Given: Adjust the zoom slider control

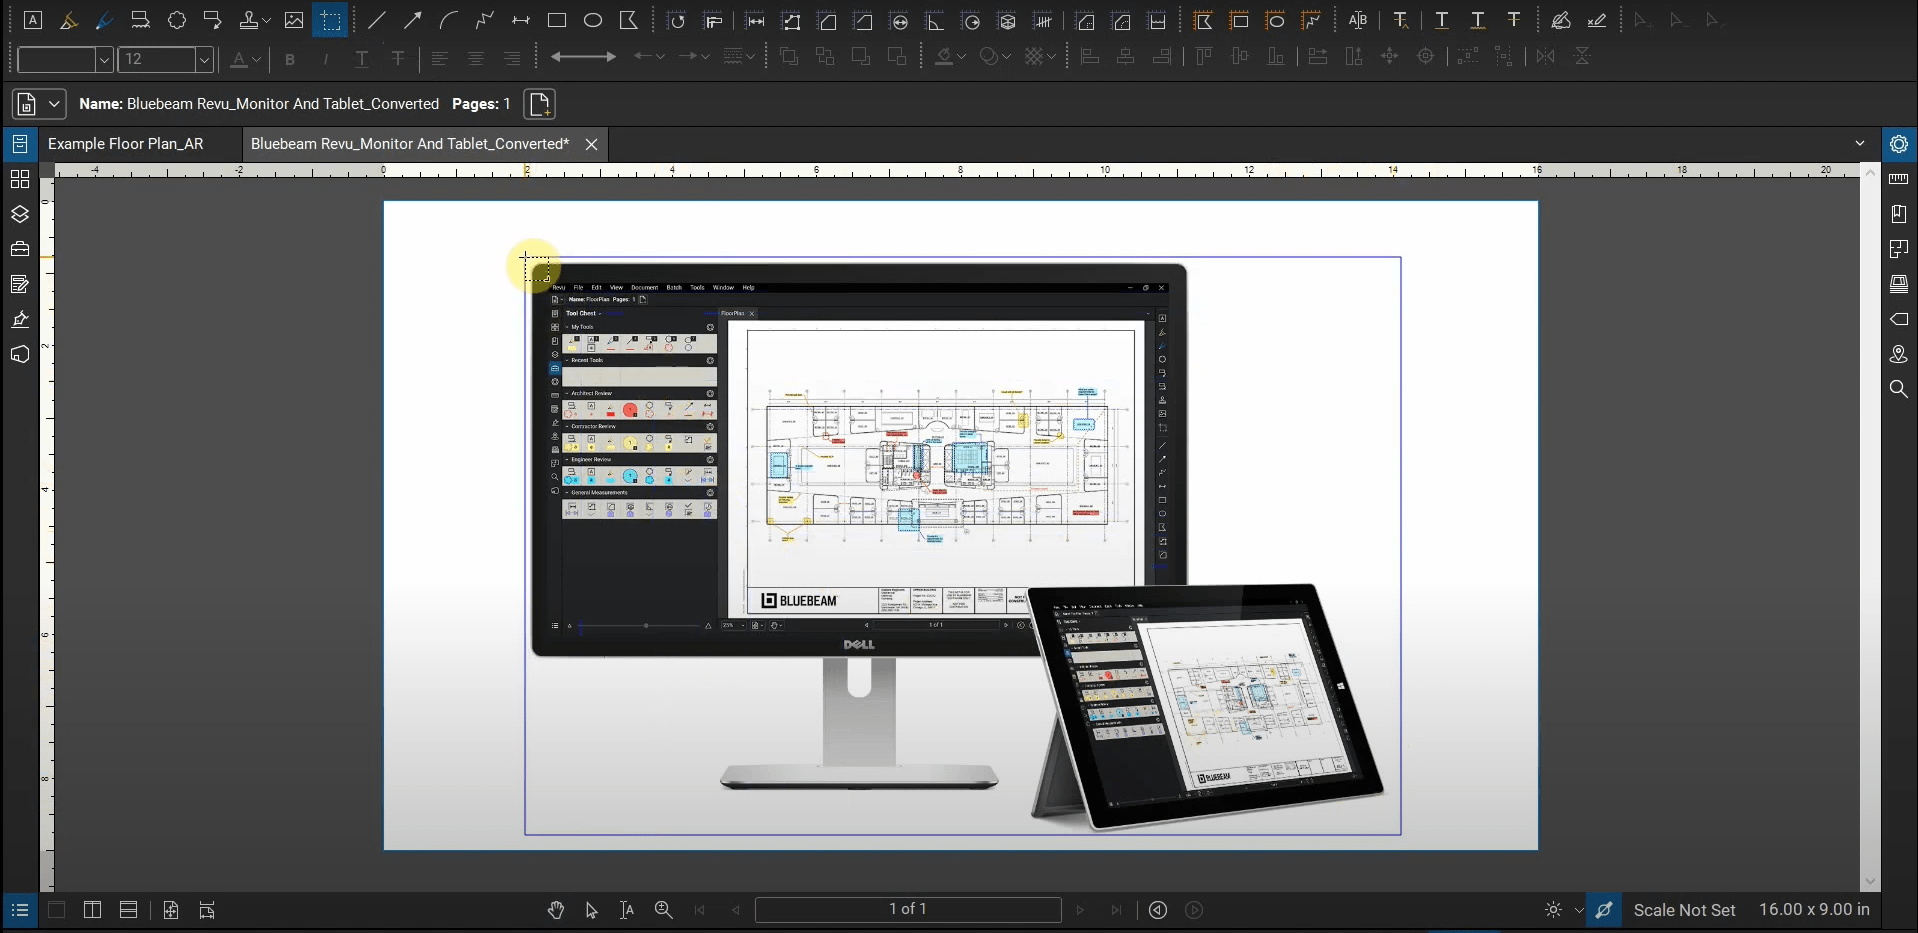Looking at the screenshot, I should tap(663, 910).
